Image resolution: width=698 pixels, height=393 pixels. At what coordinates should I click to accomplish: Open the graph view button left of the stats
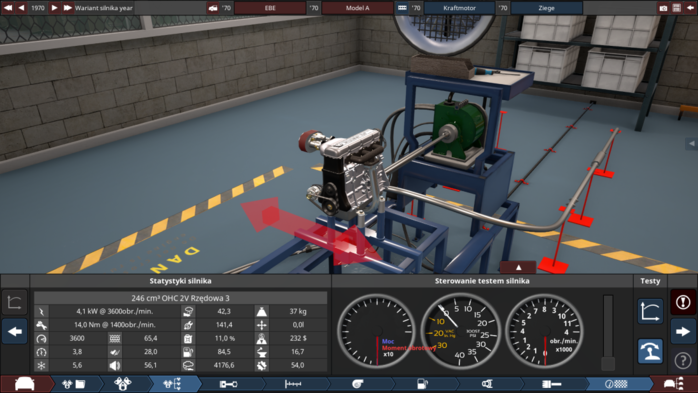tap(15, 302)
